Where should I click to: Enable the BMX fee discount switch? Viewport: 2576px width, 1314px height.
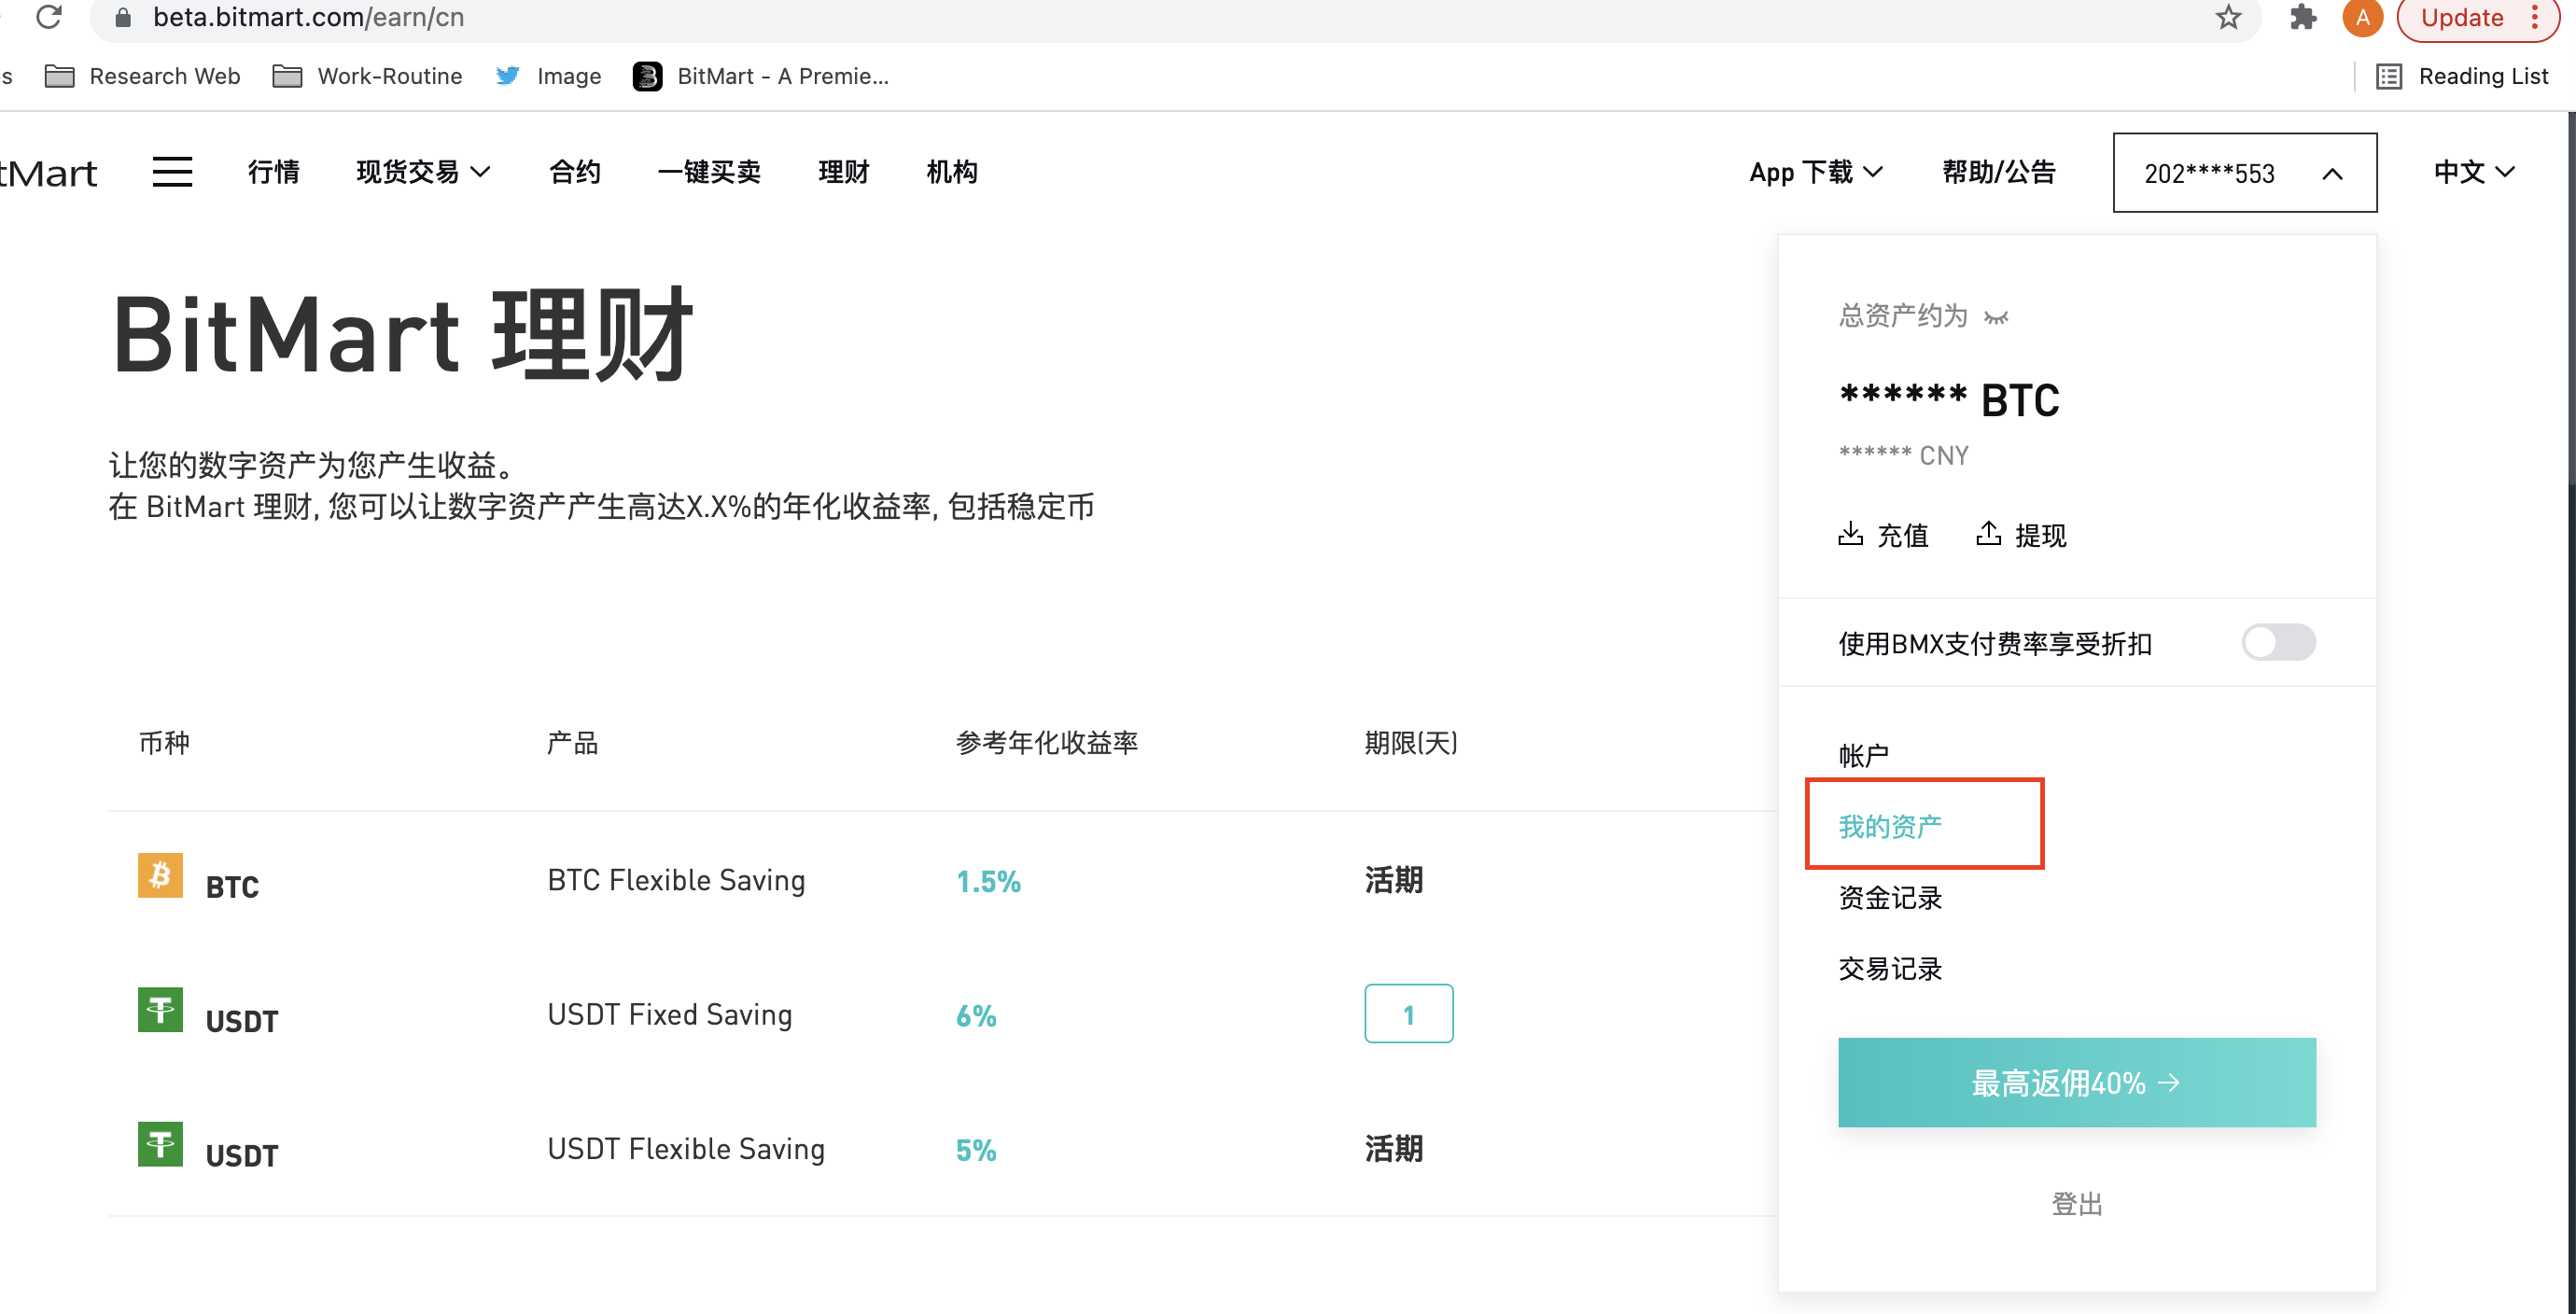[2278, 642]
